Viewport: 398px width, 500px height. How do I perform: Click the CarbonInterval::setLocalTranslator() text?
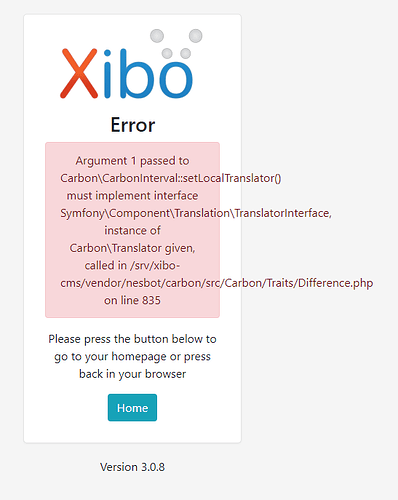[x=171, y=178]
